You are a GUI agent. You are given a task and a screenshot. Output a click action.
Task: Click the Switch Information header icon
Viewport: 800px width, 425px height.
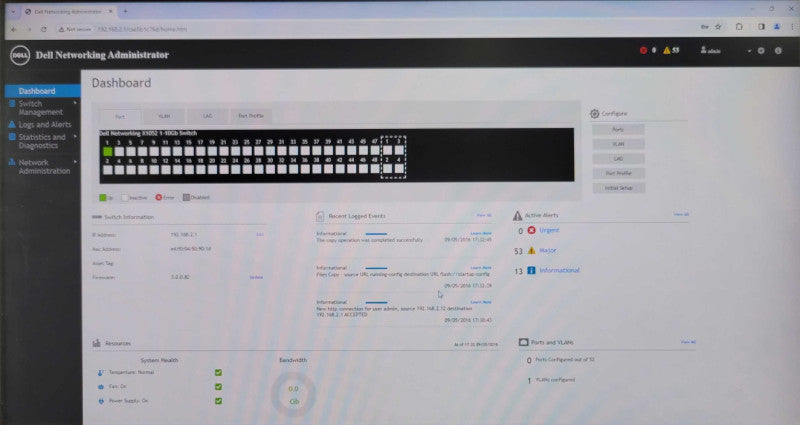97,217
